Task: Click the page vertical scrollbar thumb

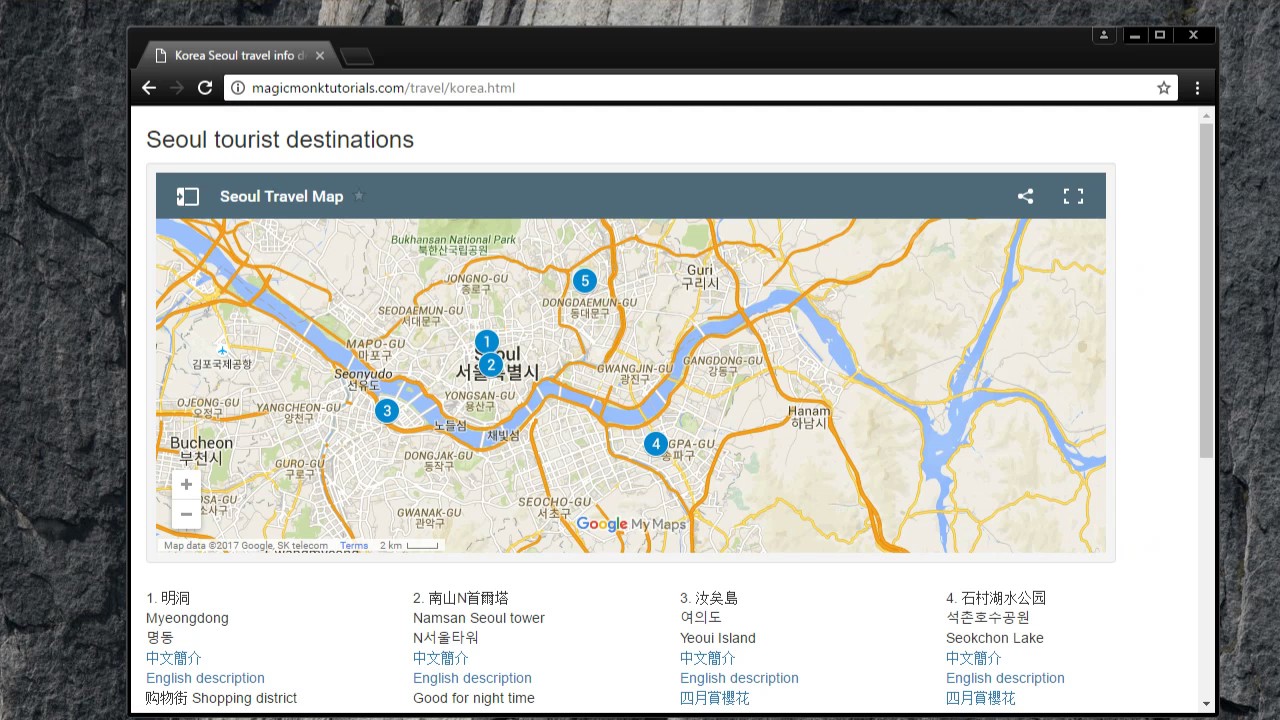Action: pyautogui.click(x=1206, y=290)
